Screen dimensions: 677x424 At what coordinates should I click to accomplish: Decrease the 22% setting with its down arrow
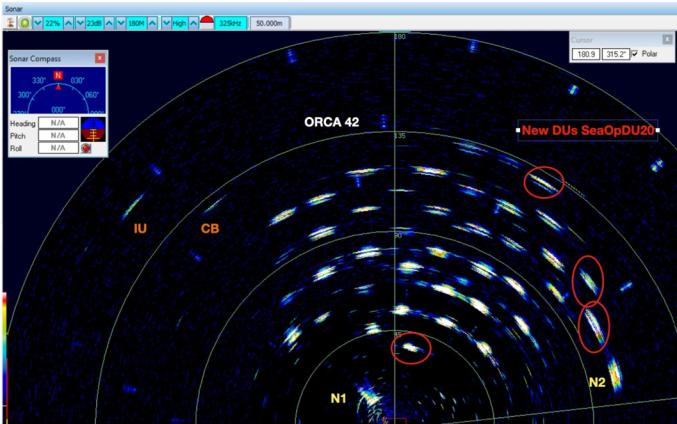pyautogui.click(x=38, y=23)
